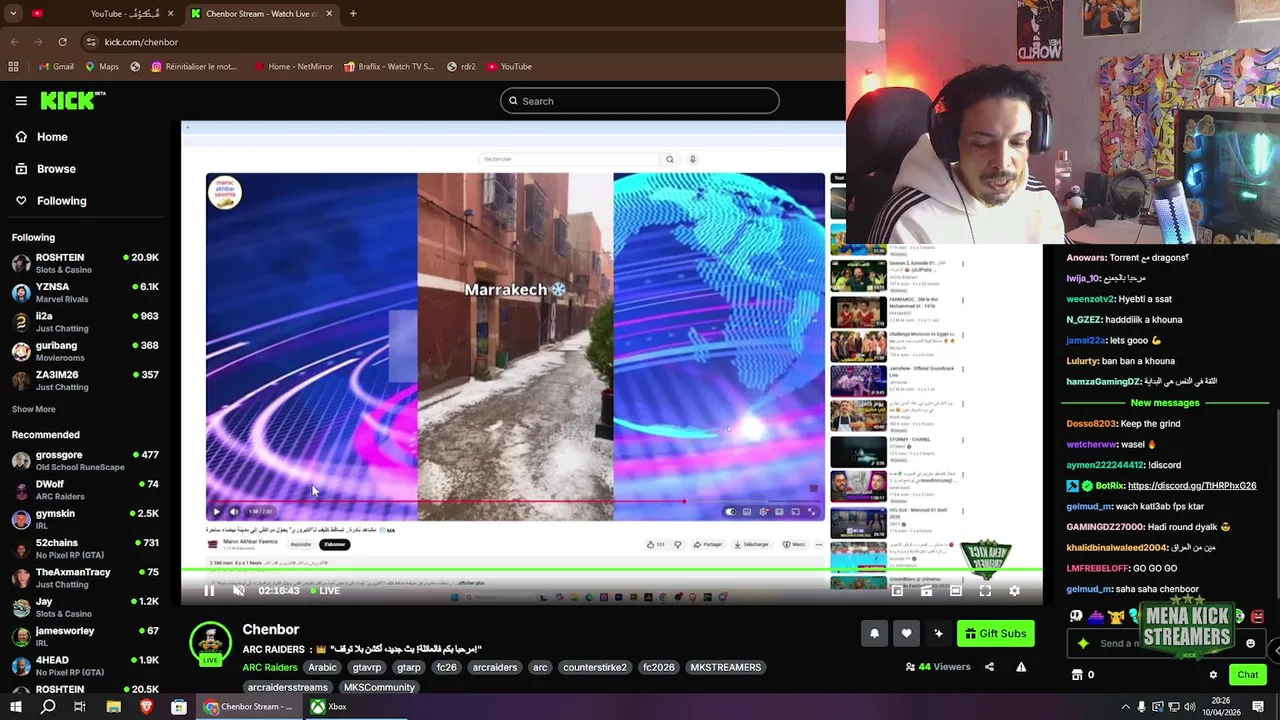Go back in browser history
This screenshot has height=720, width=1280.
(14, 42)
